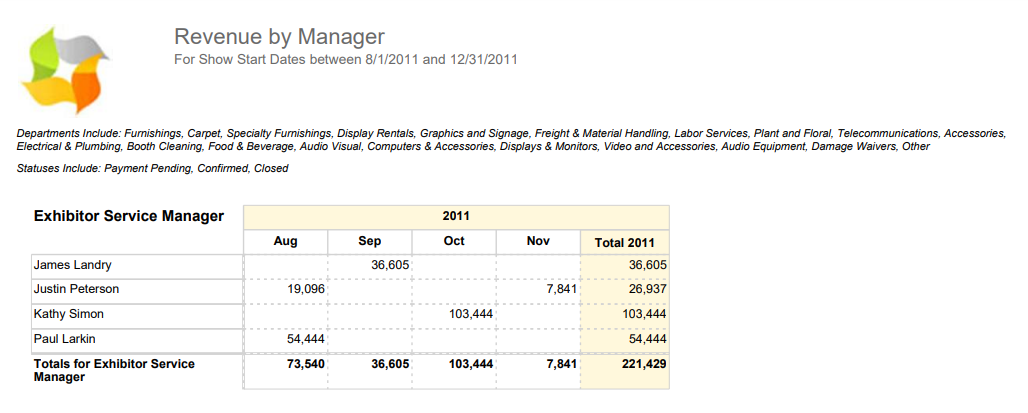The height and width of the screenshot is (413, 1028).
Task: Click the 73,540 August total cell
Action: coord(306,364)
